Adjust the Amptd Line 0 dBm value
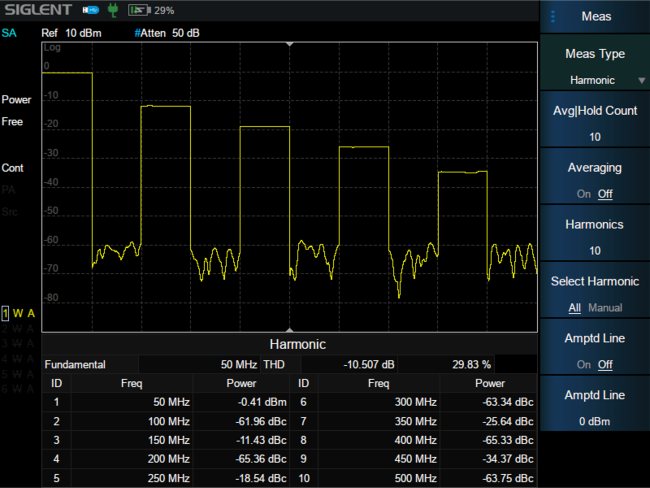 click(x=595, y=408)
